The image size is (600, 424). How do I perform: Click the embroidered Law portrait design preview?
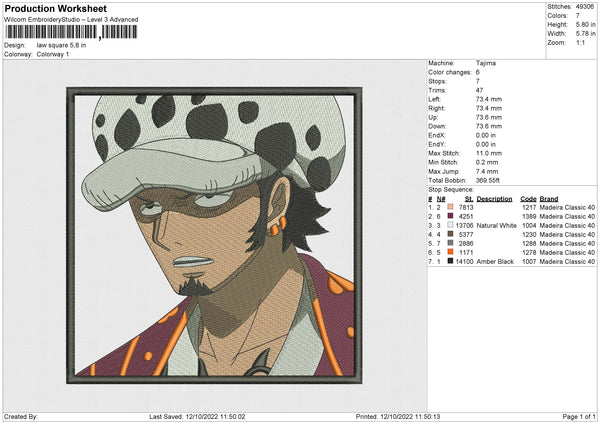[214, 235]
